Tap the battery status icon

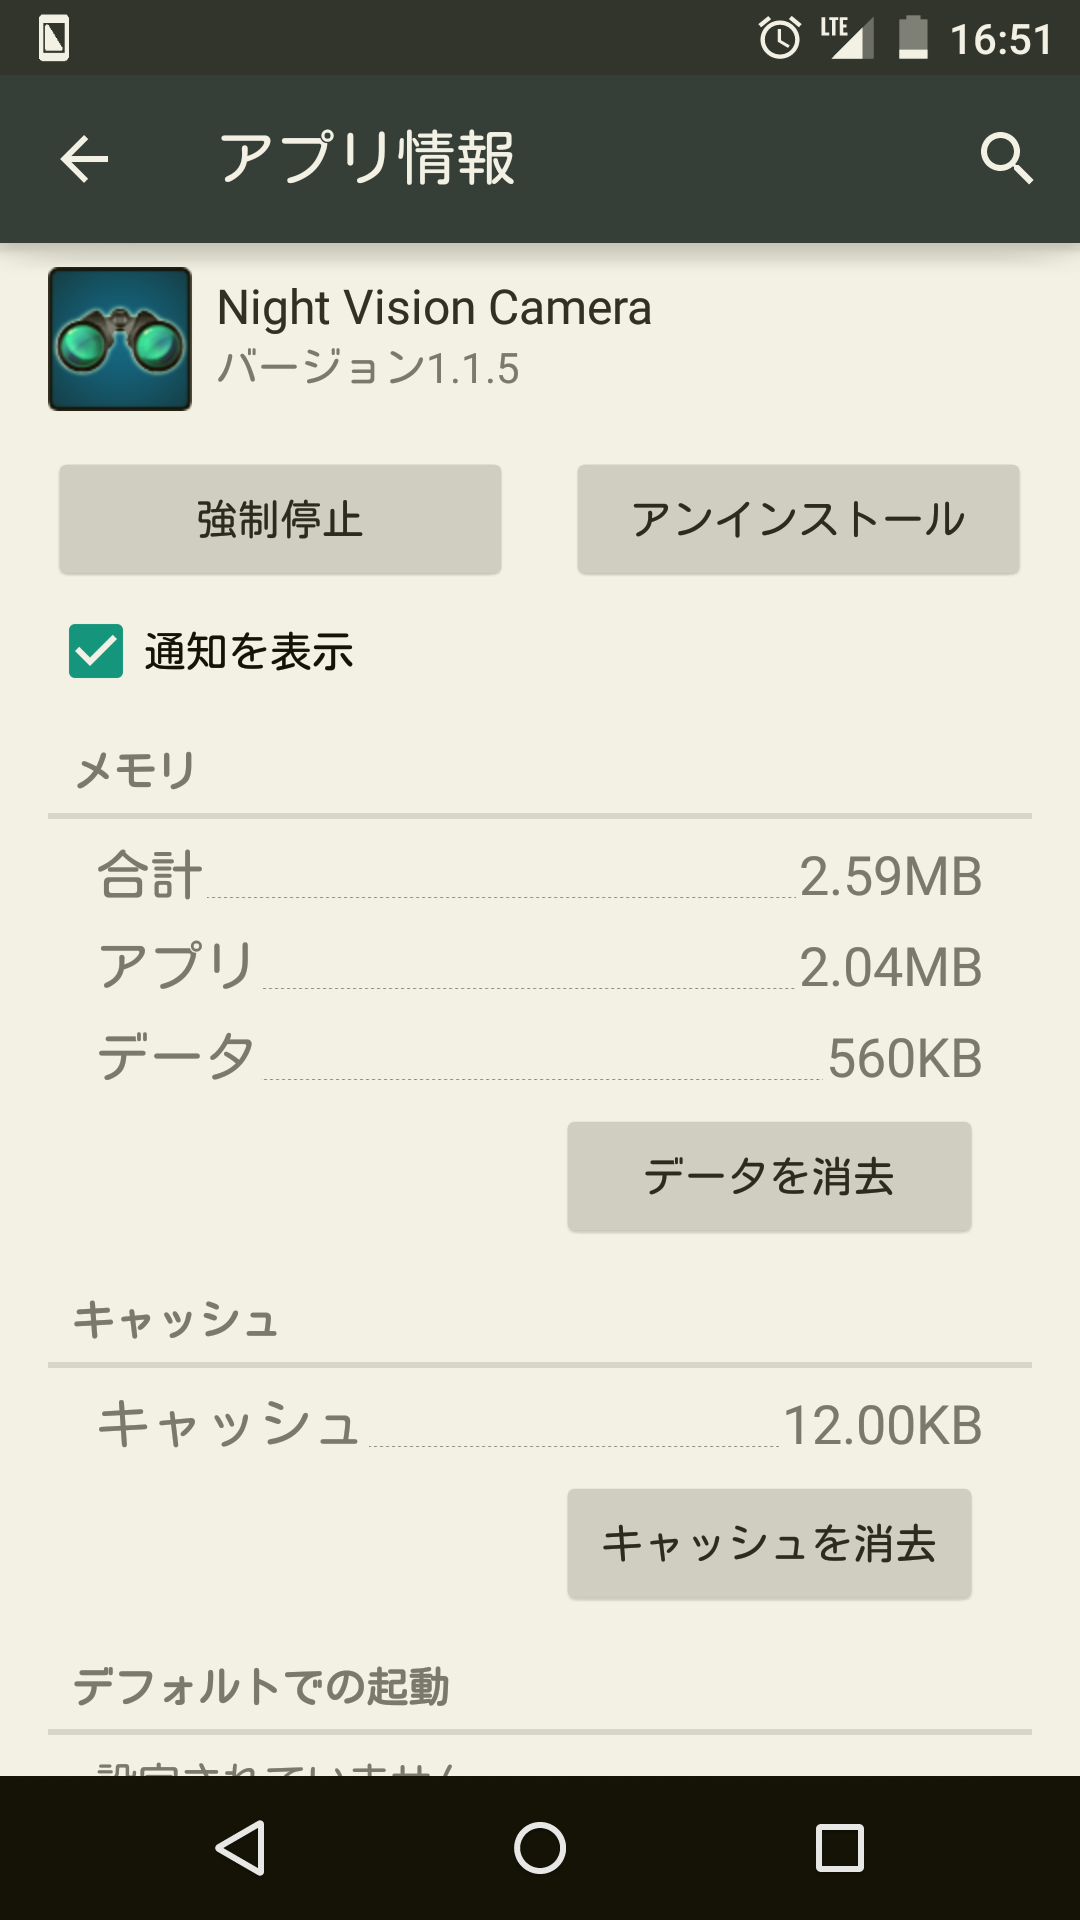[x=913, y=39]
